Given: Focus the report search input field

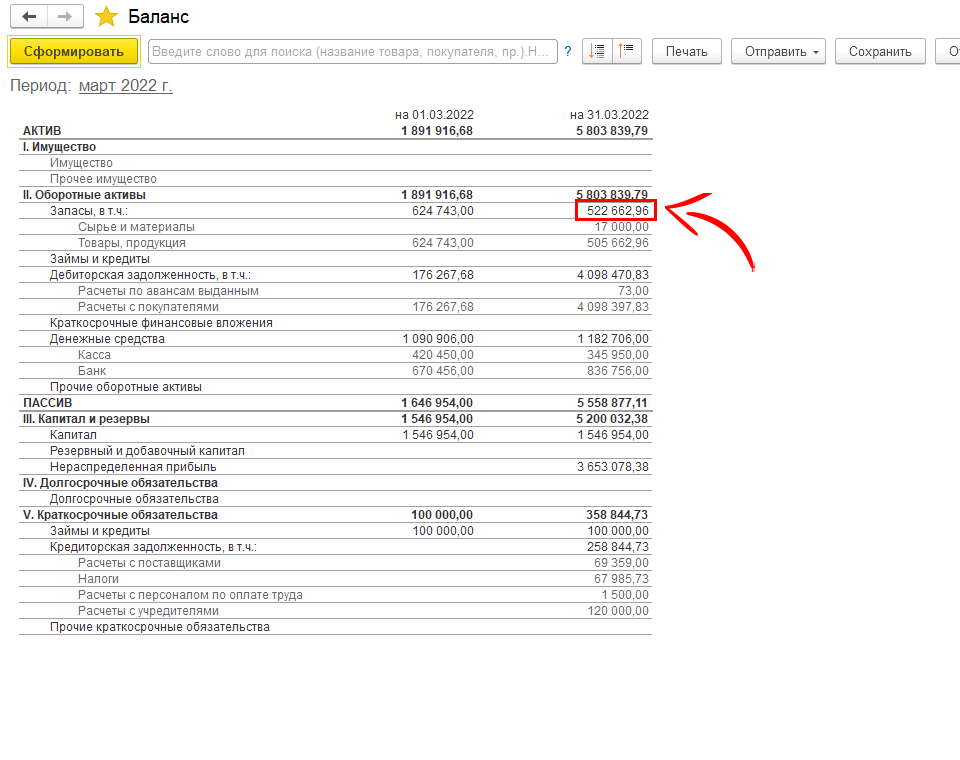Looking at the screenshot, I should tap(352, 52).
